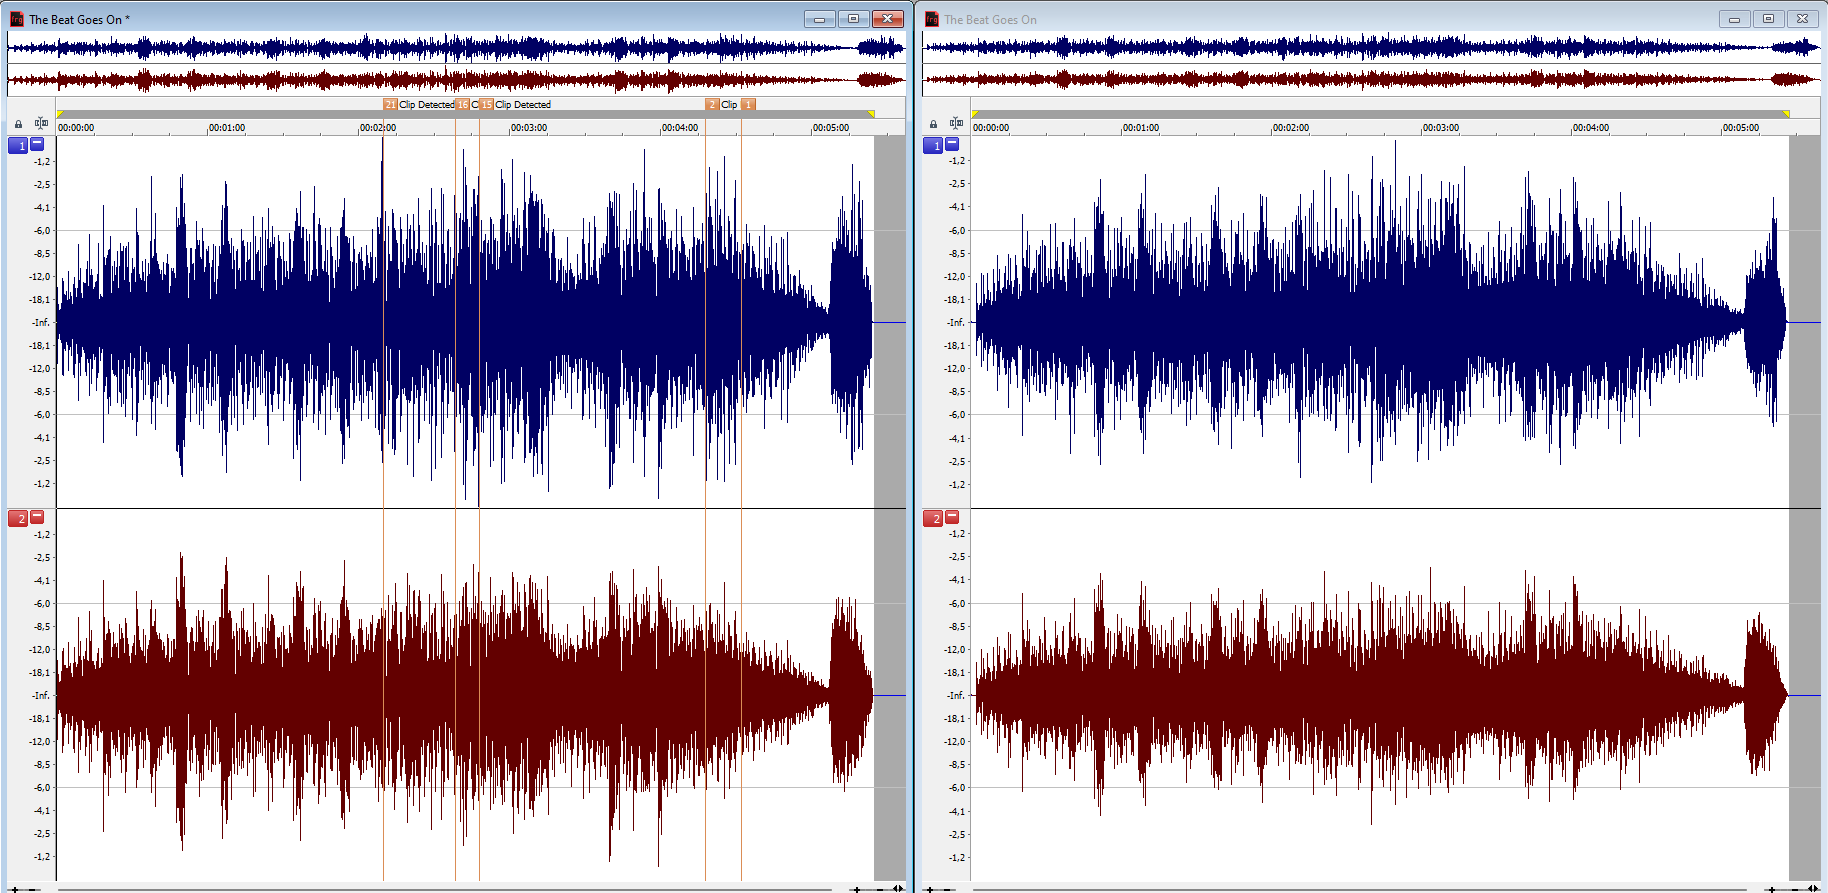Click 00:03:00 on the right window time ruler

(1441, 128)
